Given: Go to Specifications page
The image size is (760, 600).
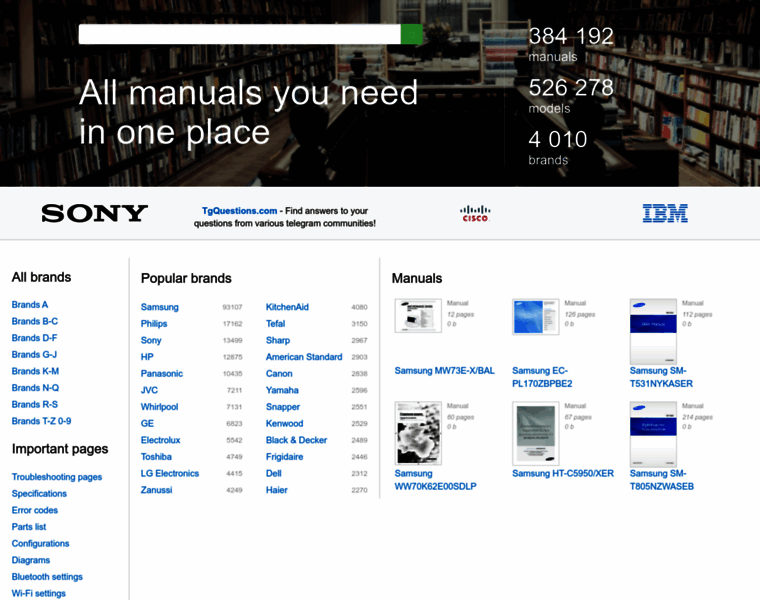Looking at the screenshot, I should pos(39,493).
